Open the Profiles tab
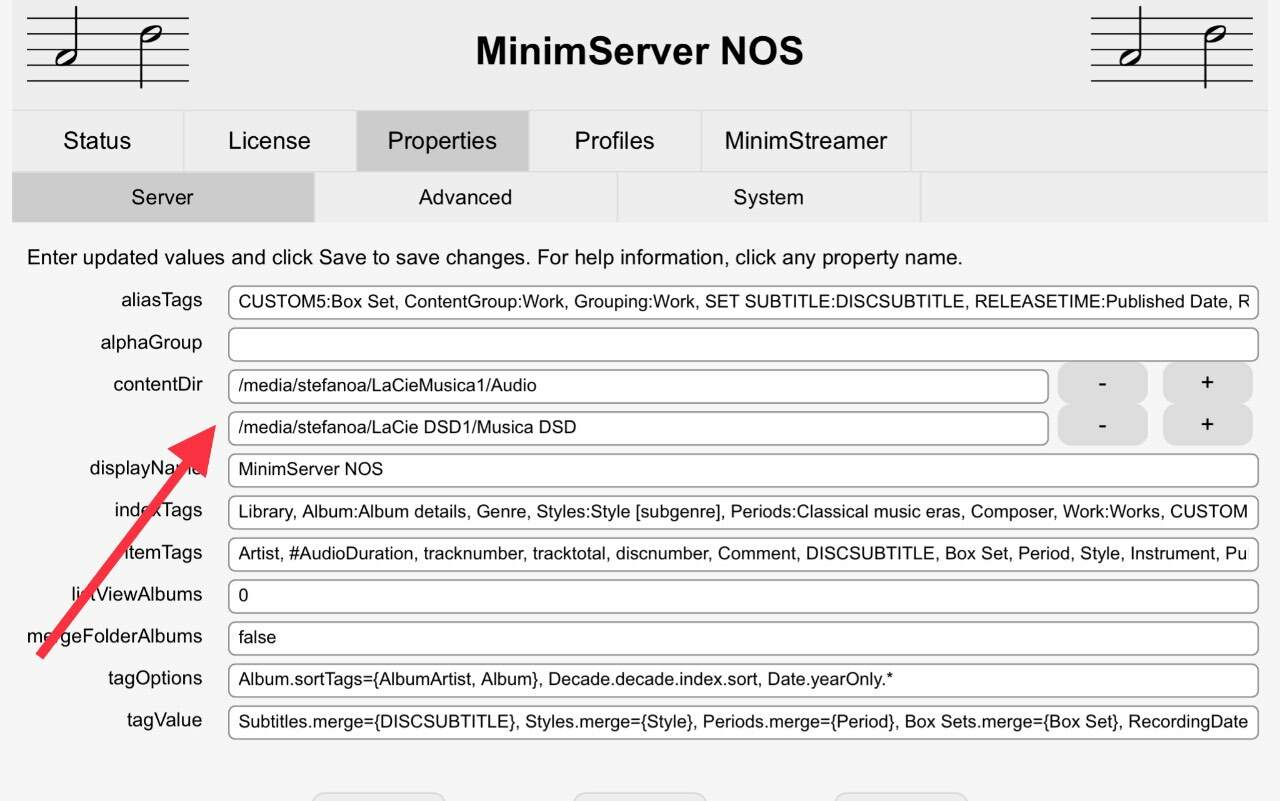Viewport: 1280px width, 801px height. point(614,141)
